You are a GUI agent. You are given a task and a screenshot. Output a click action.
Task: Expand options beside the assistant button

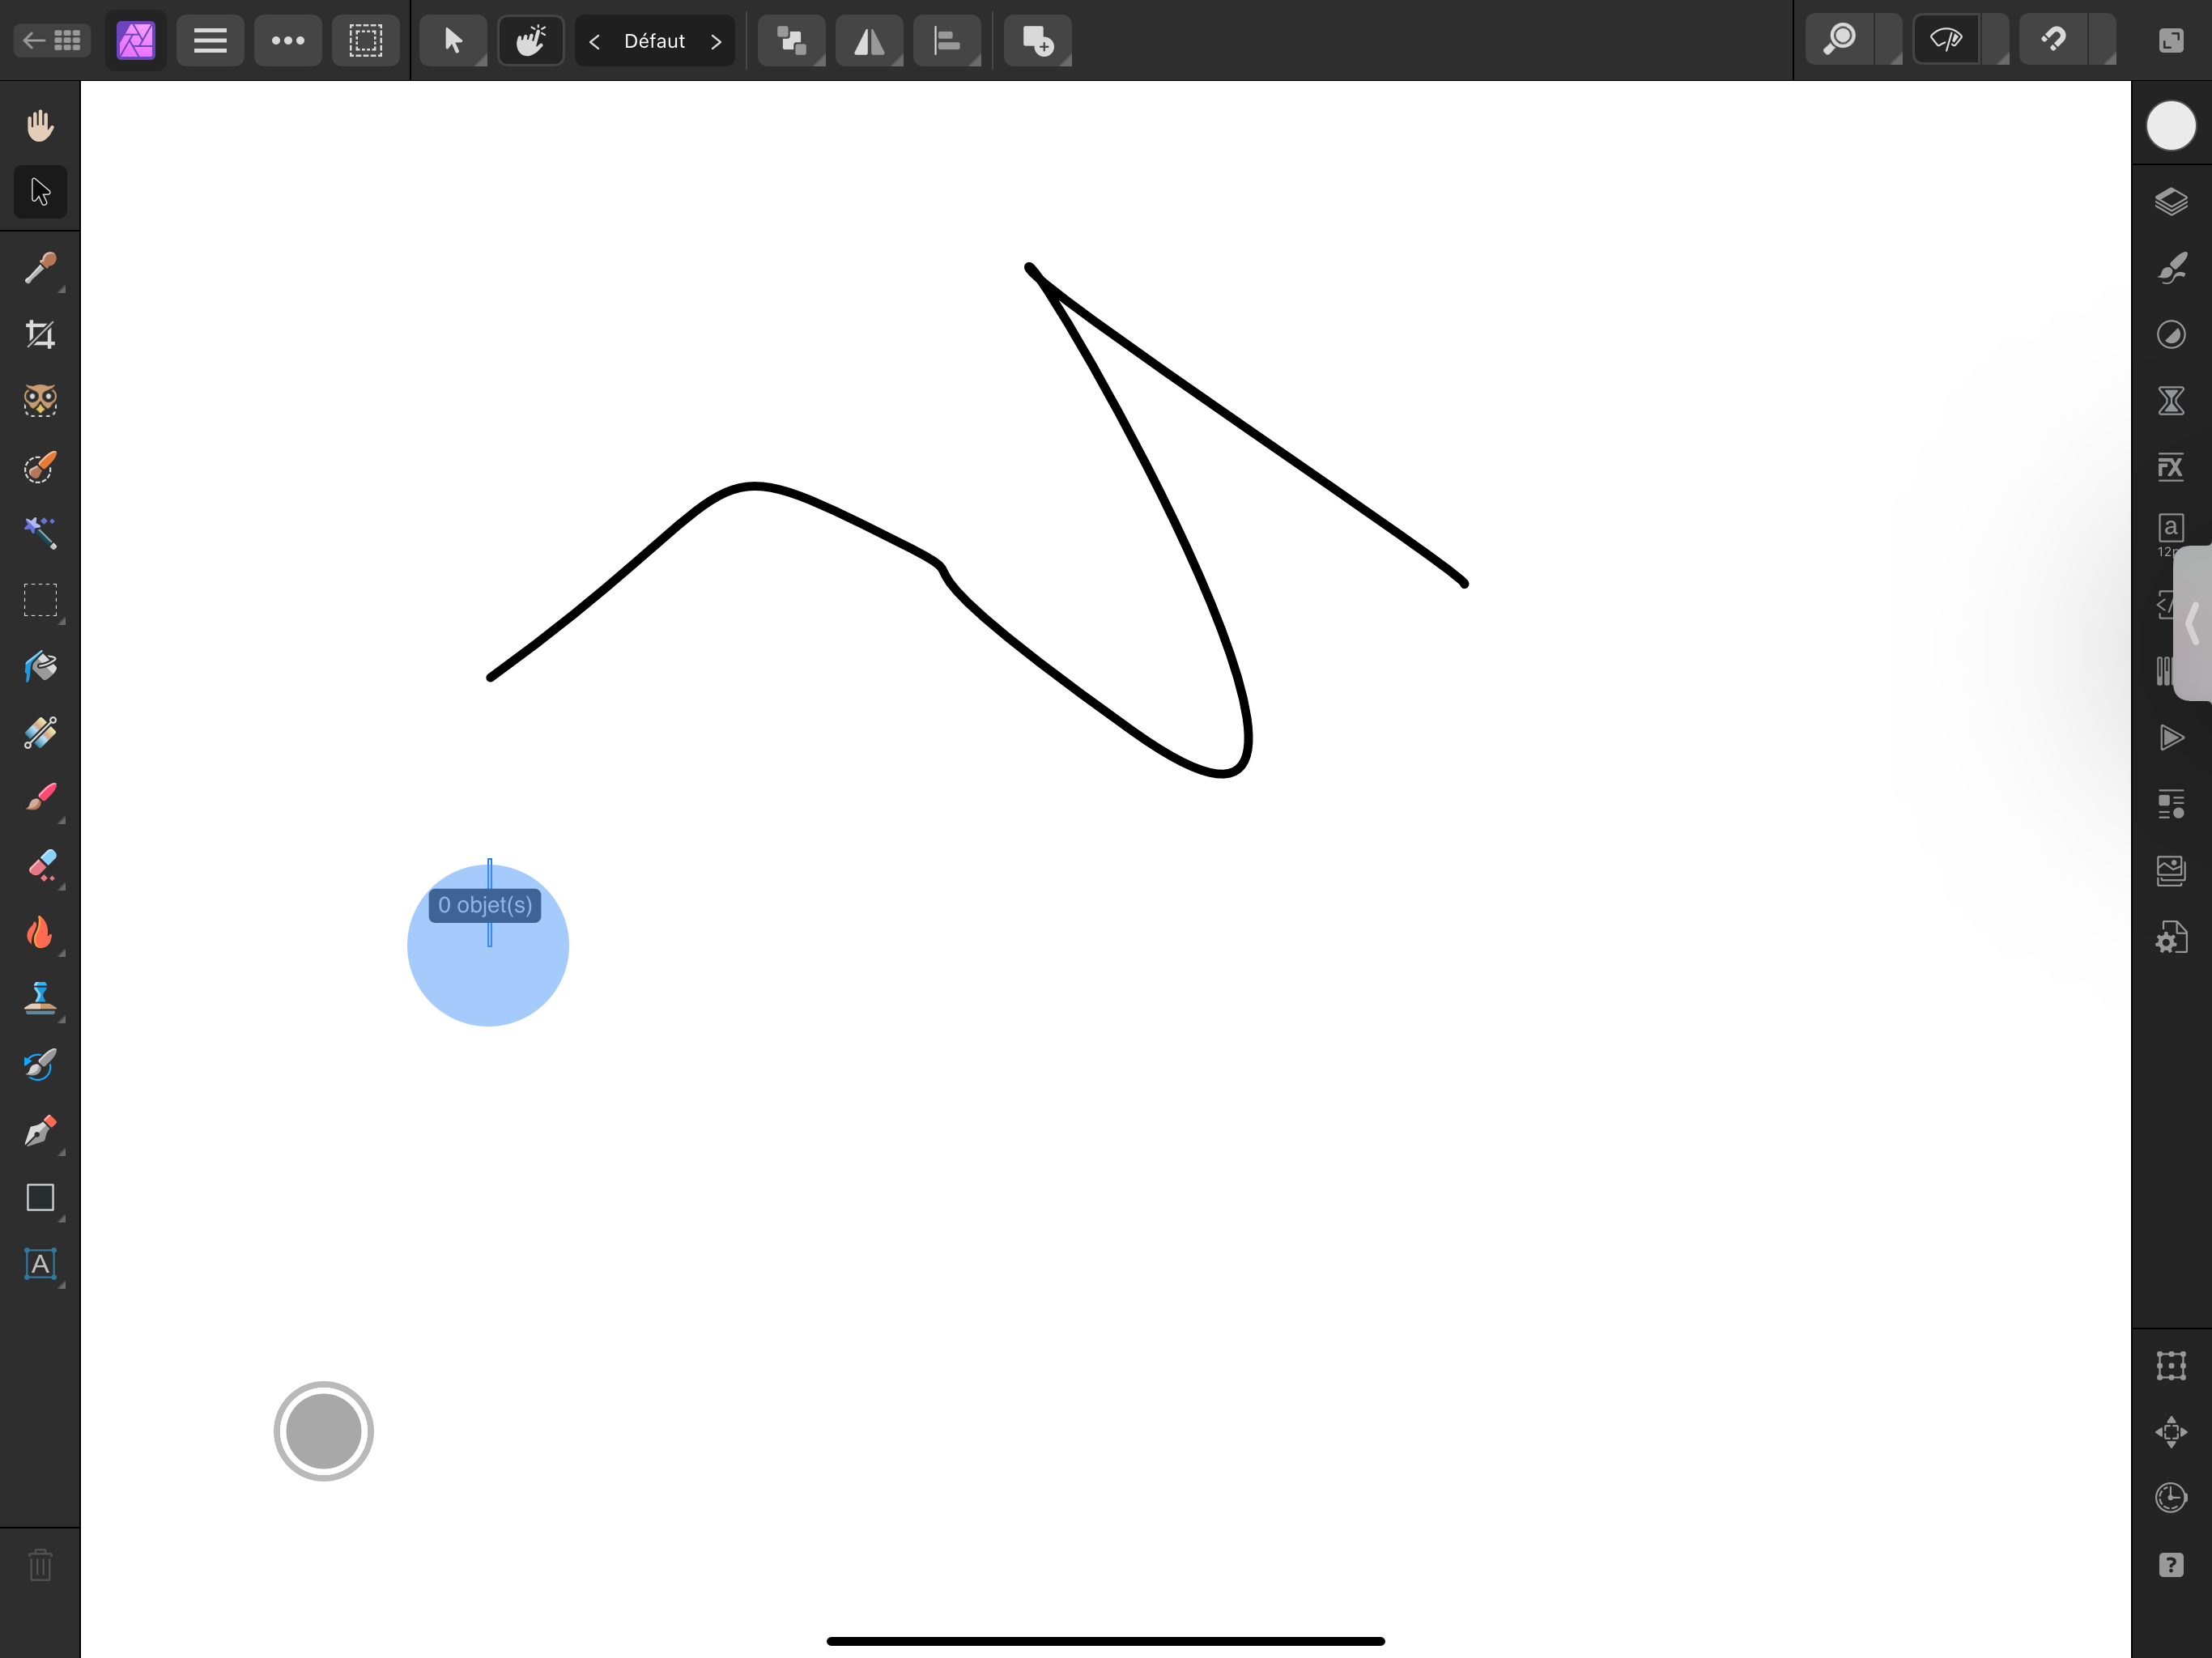click(1996, 40)
